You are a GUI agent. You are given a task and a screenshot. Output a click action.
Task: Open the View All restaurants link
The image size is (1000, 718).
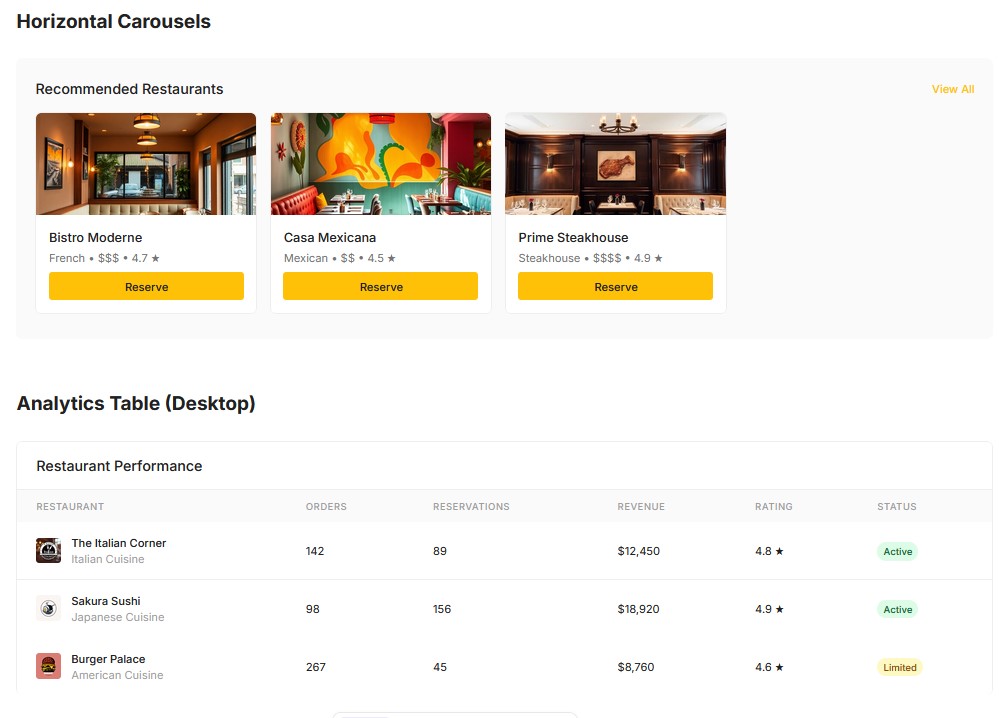952,89
